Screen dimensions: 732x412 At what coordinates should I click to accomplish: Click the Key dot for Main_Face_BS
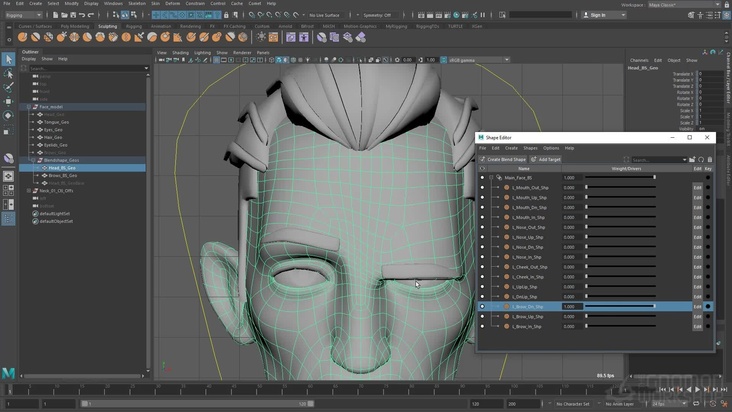tap(708, 178)
